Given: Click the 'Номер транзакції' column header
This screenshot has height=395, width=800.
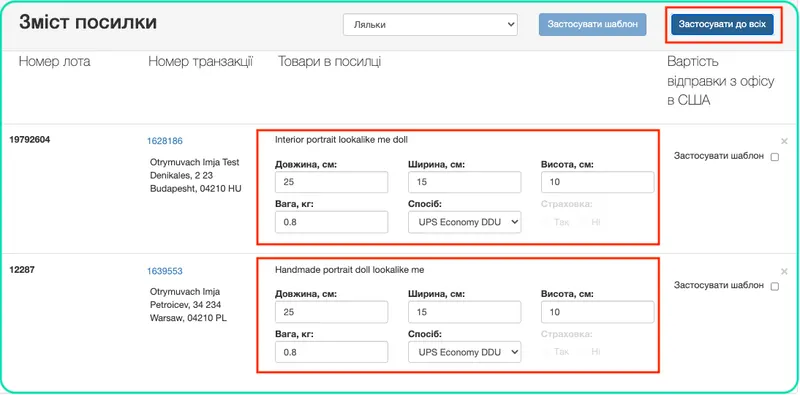Looking at the screenshot, I should pos(201,62).
